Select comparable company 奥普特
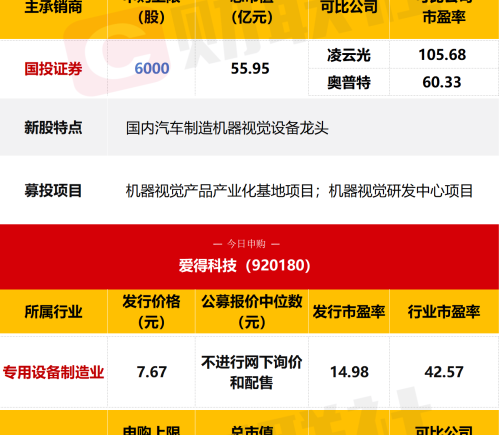The width and height of the screenshot is (500, 435). (349, 82)
